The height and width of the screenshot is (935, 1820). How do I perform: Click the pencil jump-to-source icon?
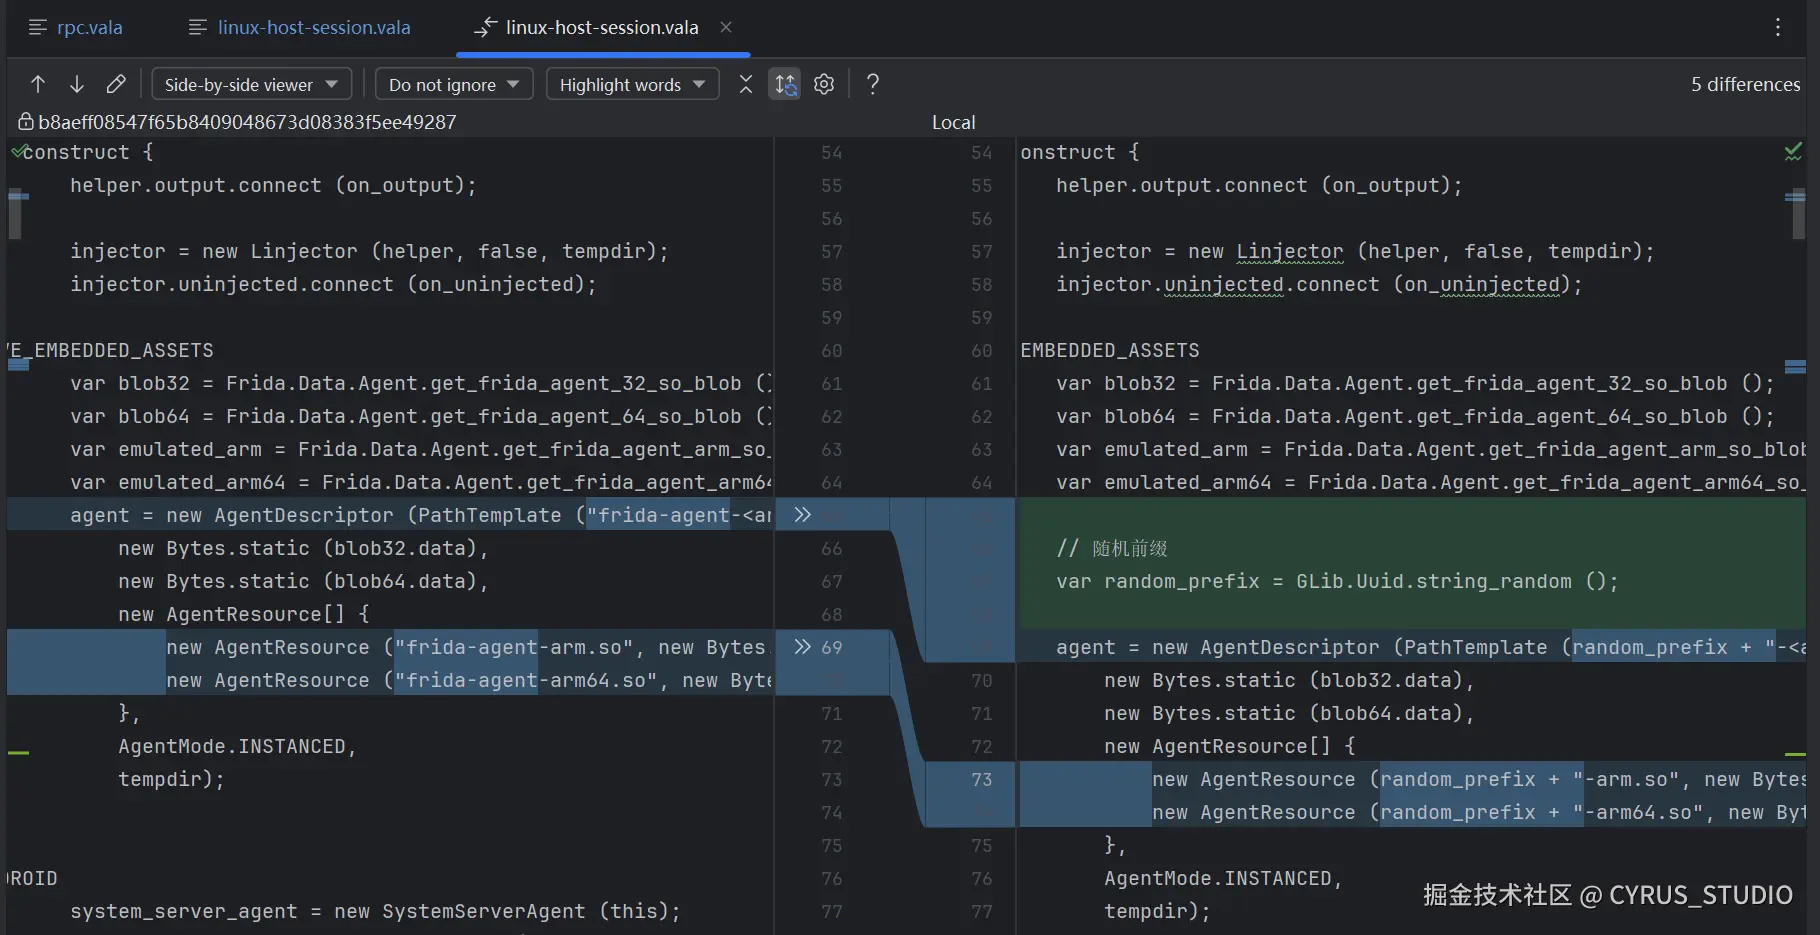coord(116,84)
